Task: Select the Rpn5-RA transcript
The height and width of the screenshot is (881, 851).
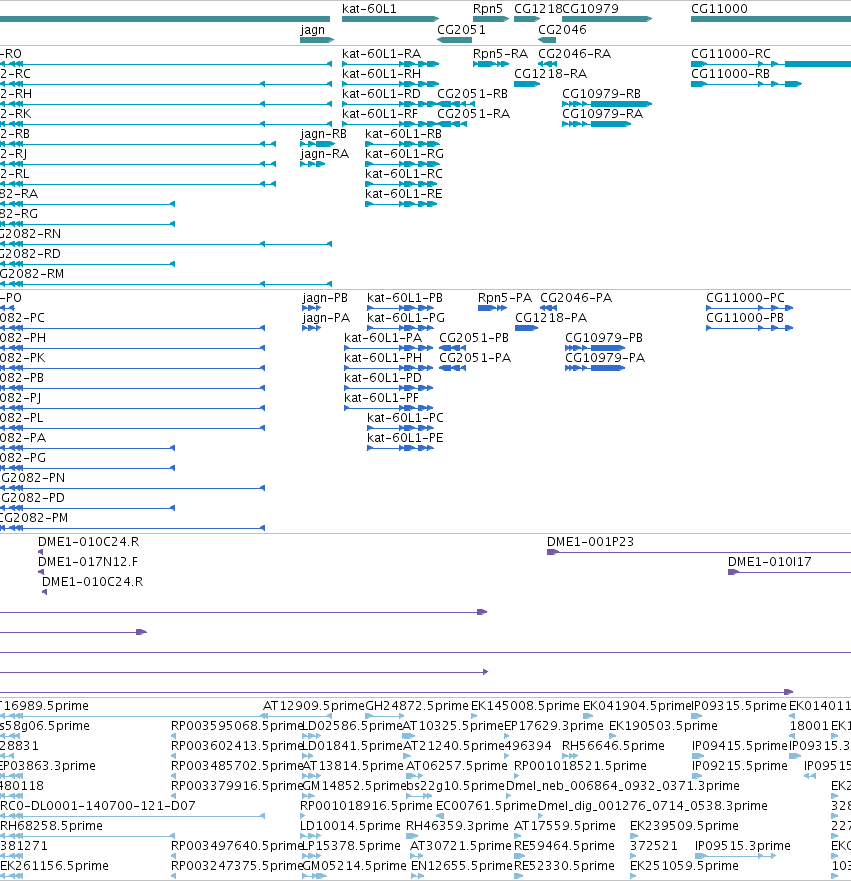Action: [500, 53]
